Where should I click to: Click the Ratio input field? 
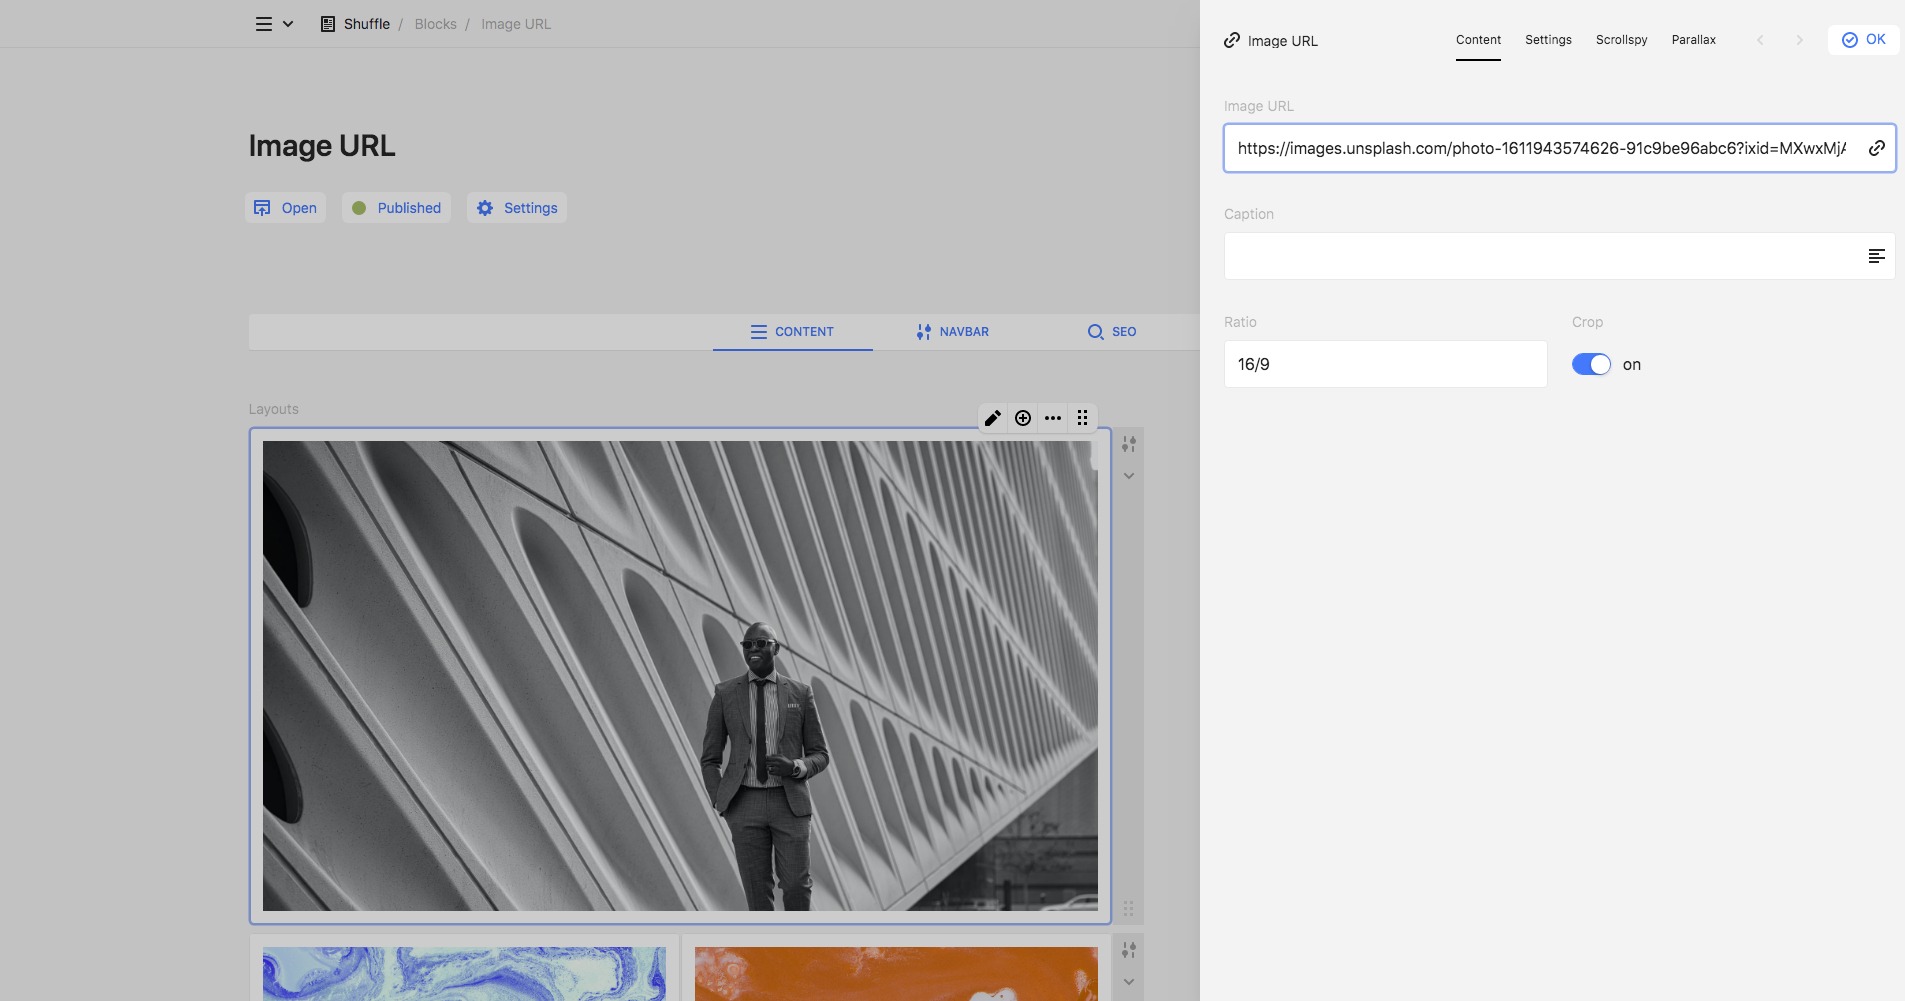tap(1385, 364)
